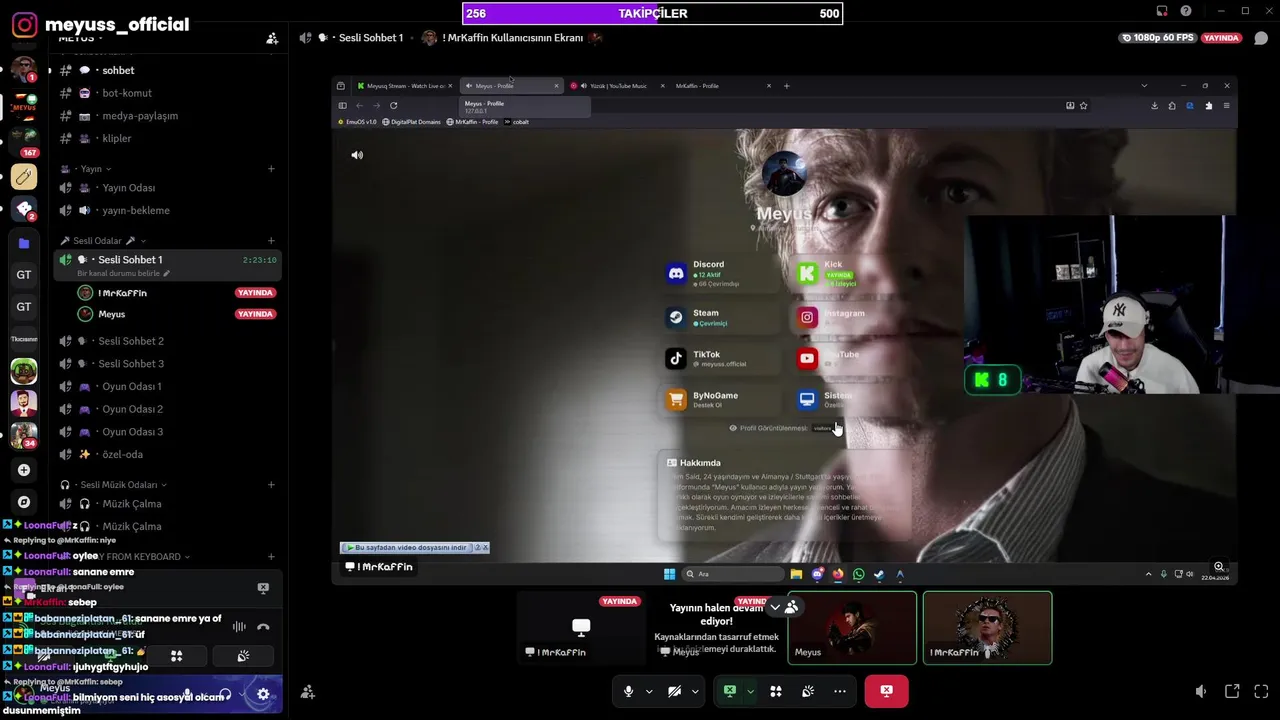Open the ByNoGame link card on profile page
The height and width of the screenshot is (720, 1280).
click(722, 399)
